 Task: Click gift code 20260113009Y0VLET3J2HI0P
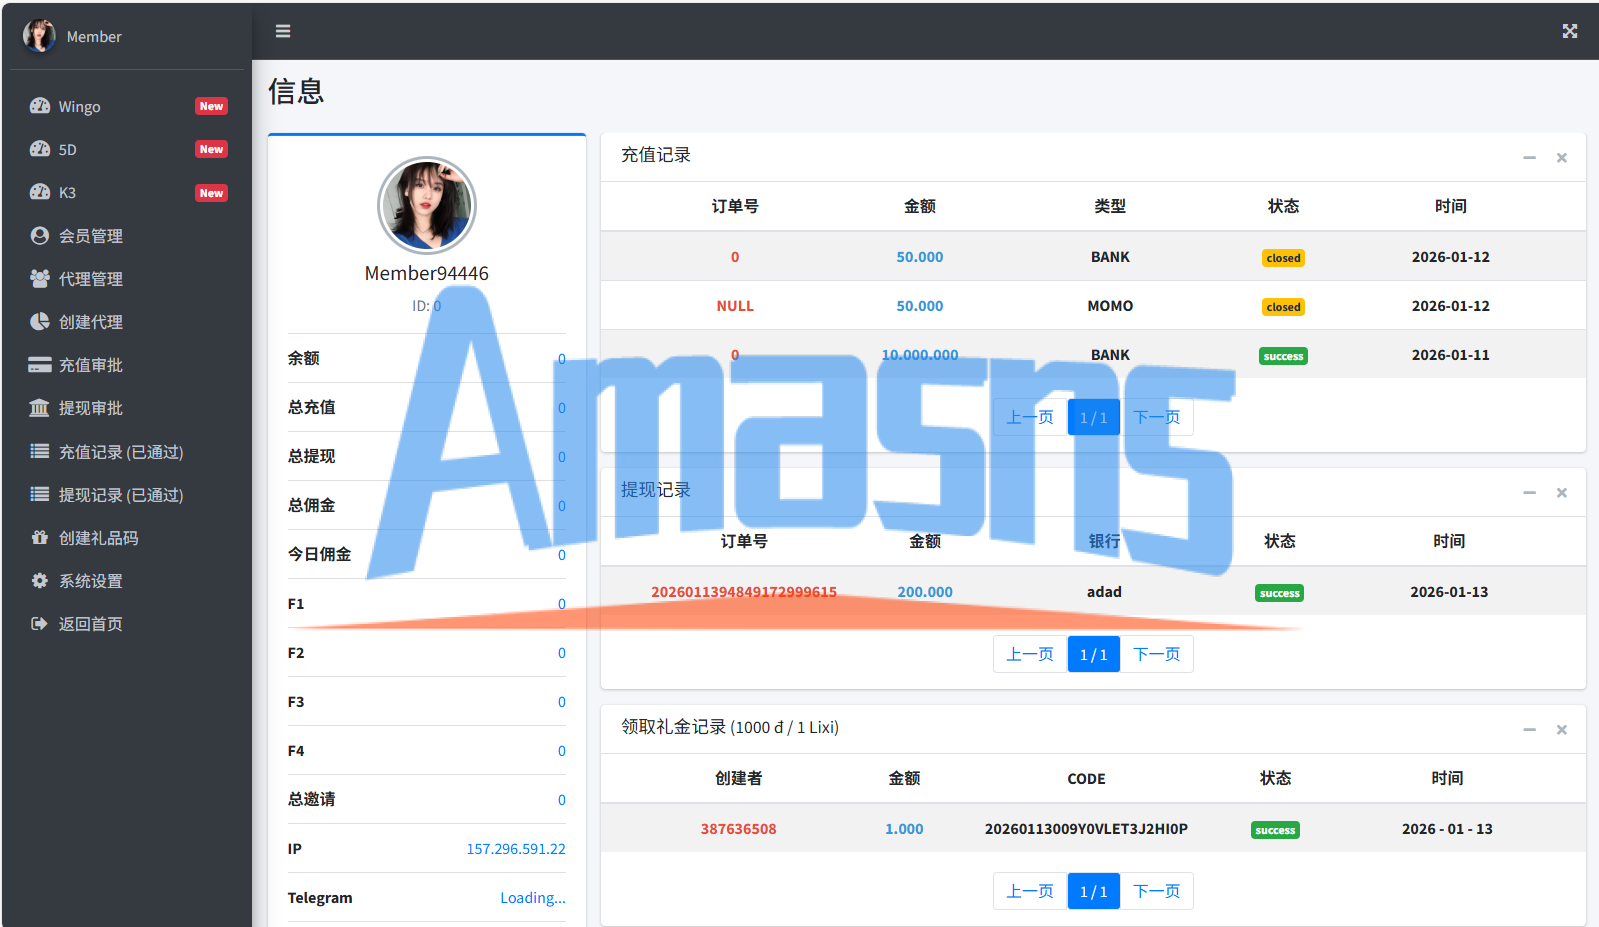[x=1086, y=829]
